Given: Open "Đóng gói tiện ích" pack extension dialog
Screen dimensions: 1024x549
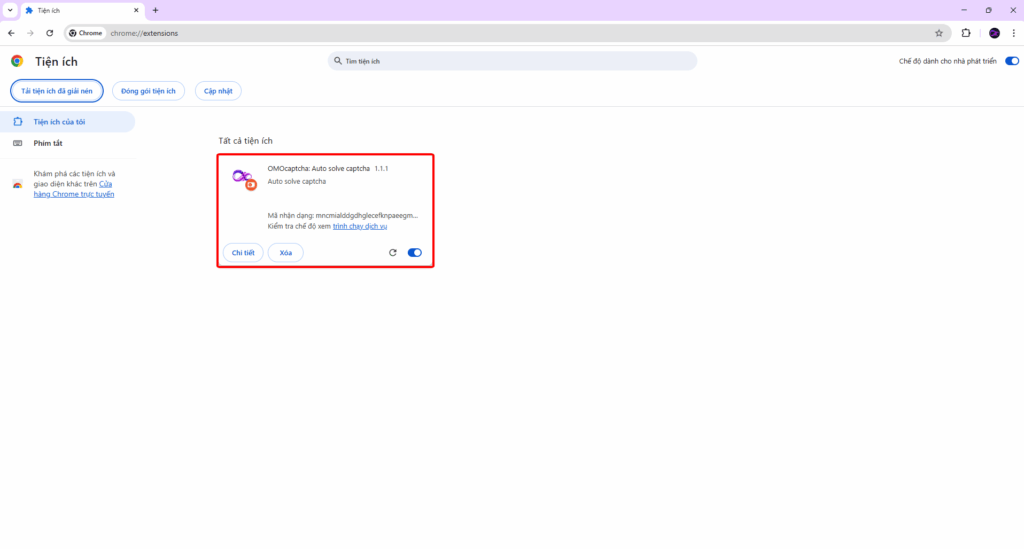Looking at the screenshot, I should (x=148, y=91).
